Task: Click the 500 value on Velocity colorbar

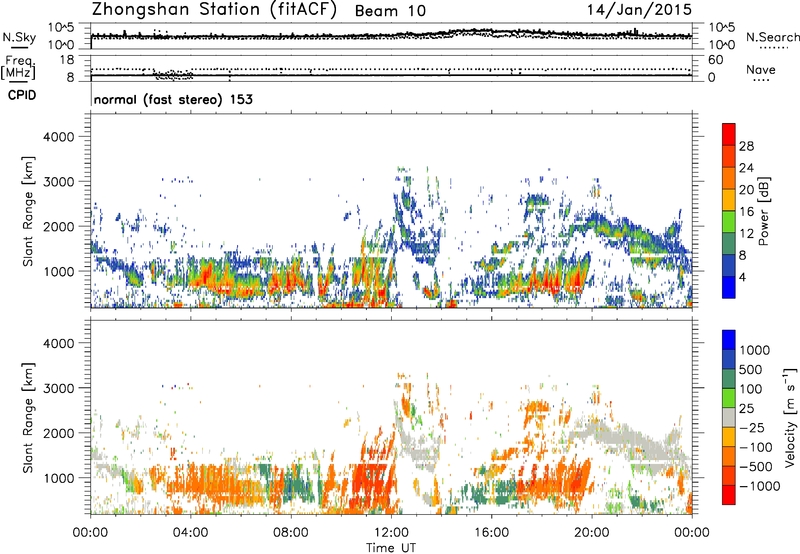Action: pyautogui.click(x=751, y=370)
